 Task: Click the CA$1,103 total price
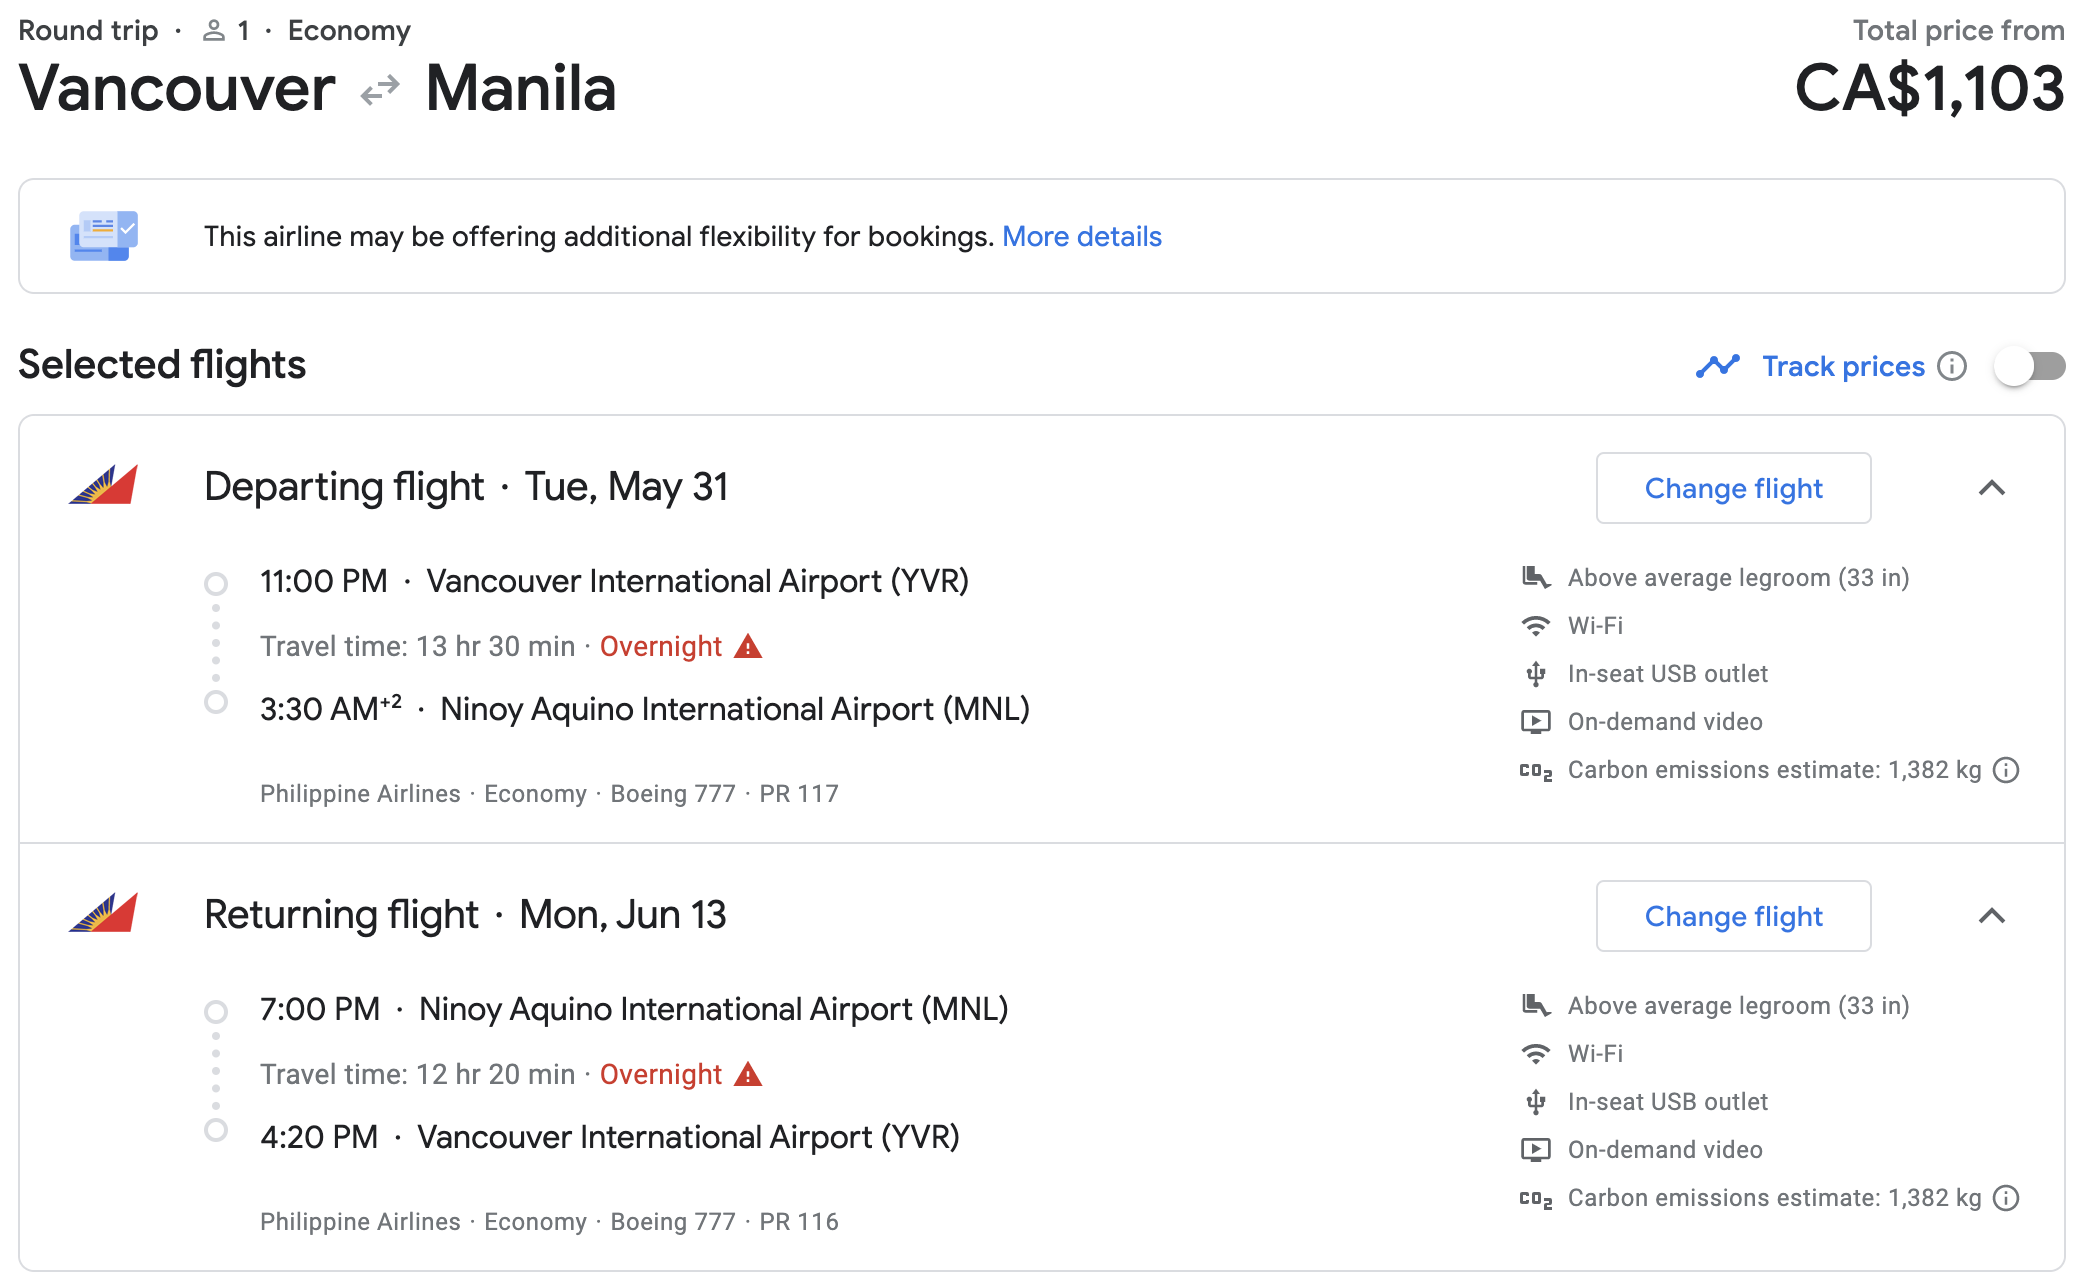pos(1928,89)
